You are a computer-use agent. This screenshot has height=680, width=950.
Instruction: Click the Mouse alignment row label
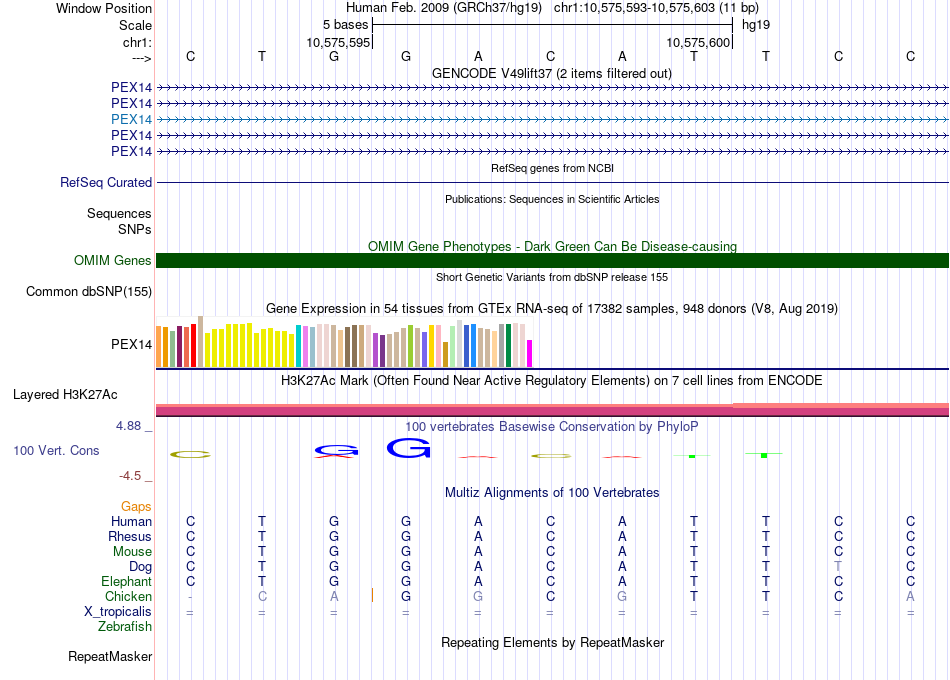pyautogui.click(x=132, y=552)
